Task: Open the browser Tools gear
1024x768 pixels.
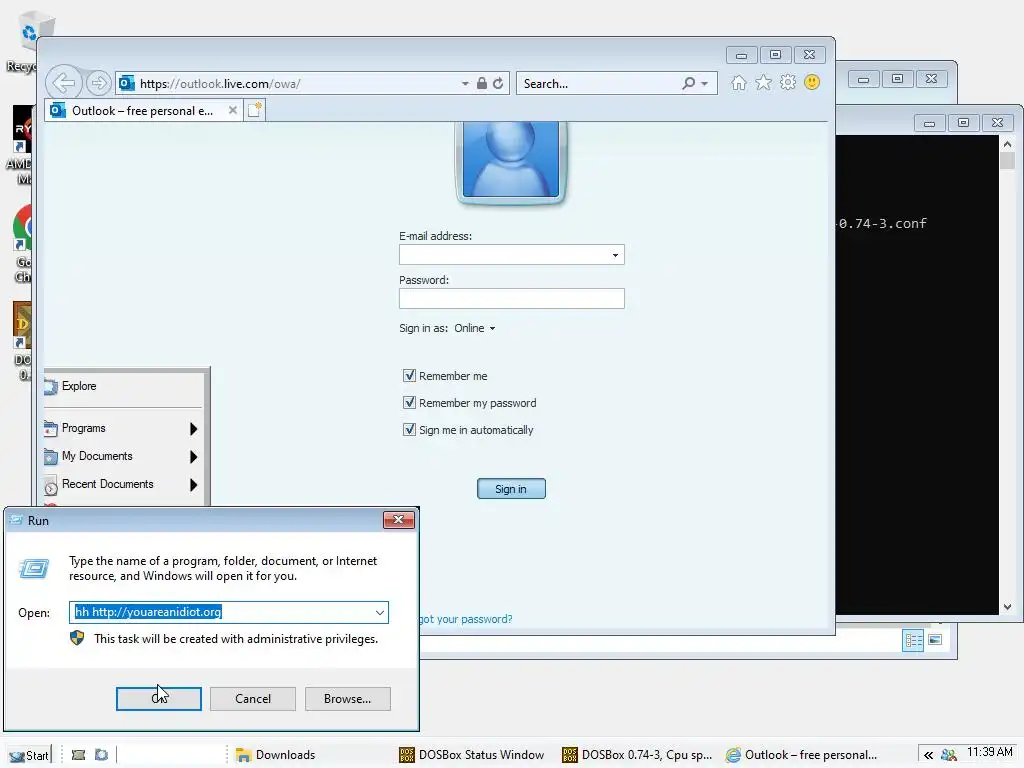Action: coord(788,83)
